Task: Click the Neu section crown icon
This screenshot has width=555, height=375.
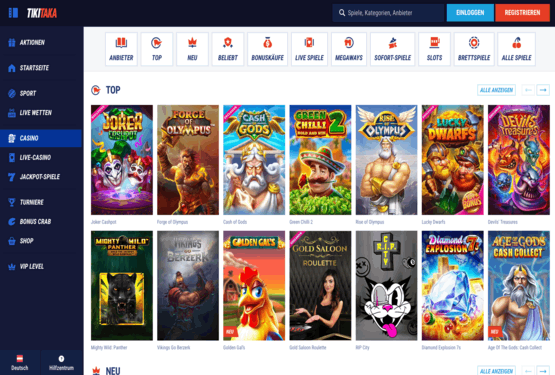Action: tap(96, 371)
